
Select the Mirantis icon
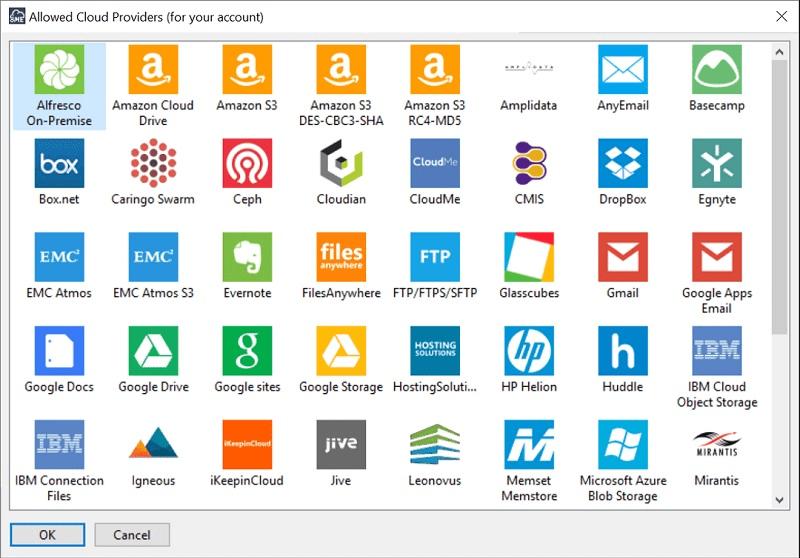(716, 445)
